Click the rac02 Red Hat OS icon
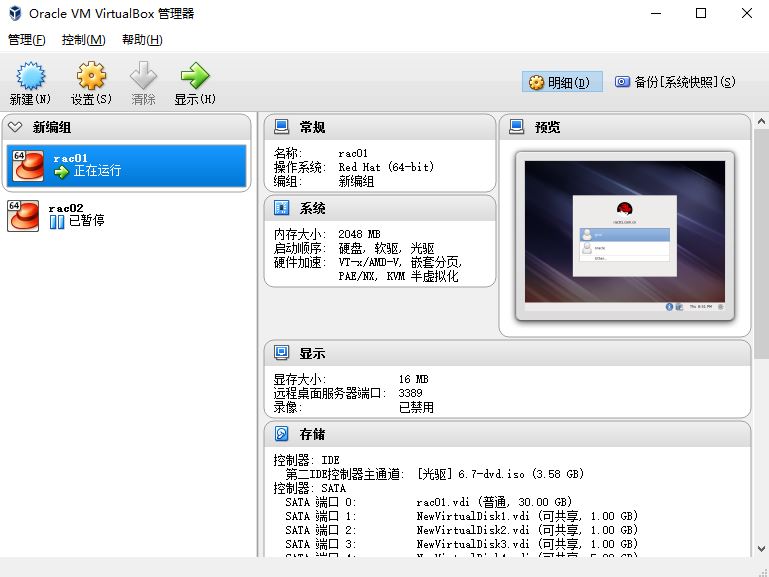This screenshot has height=577, width=769. [23, 216]
